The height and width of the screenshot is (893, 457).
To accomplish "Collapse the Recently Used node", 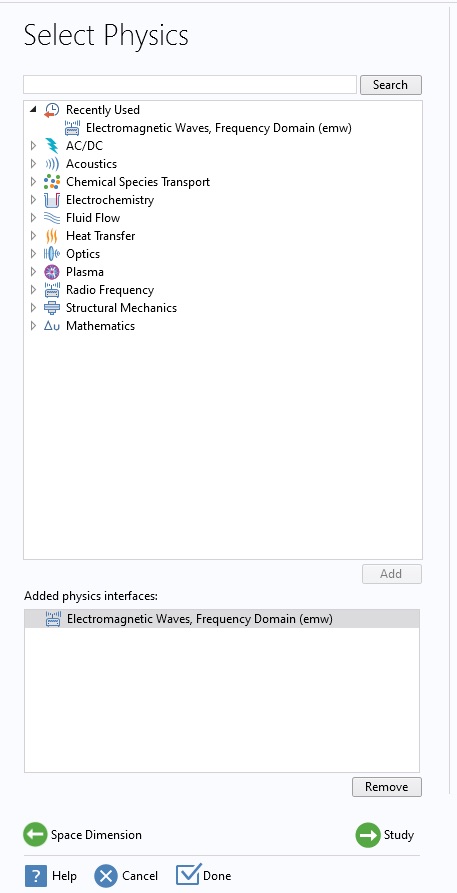I will coord(33,109).
